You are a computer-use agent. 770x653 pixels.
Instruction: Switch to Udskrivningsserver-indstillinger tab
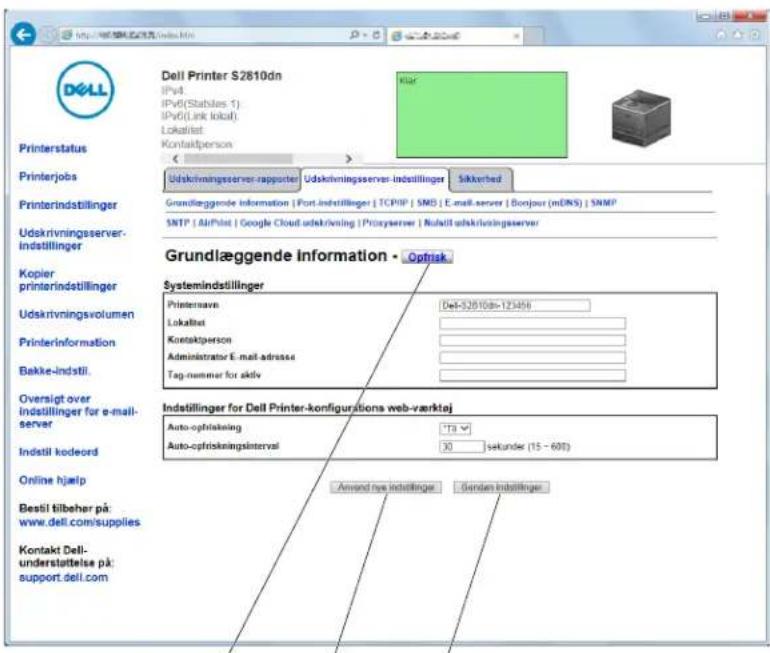coord(374,179)
